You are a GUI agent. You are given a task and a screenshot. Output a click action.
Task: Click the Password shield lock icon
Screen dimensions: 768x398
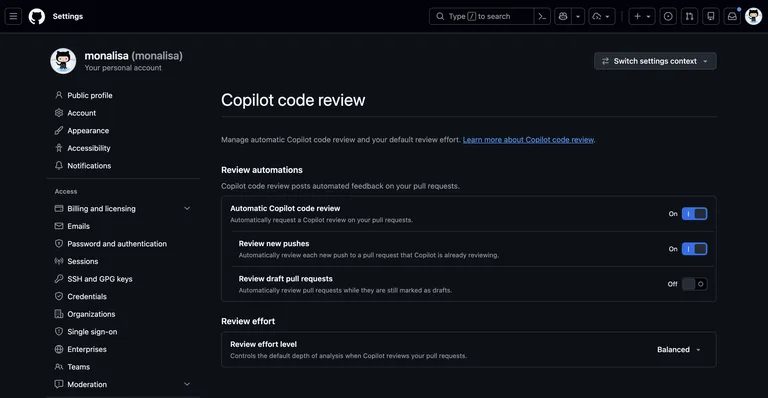click(59, 244)
